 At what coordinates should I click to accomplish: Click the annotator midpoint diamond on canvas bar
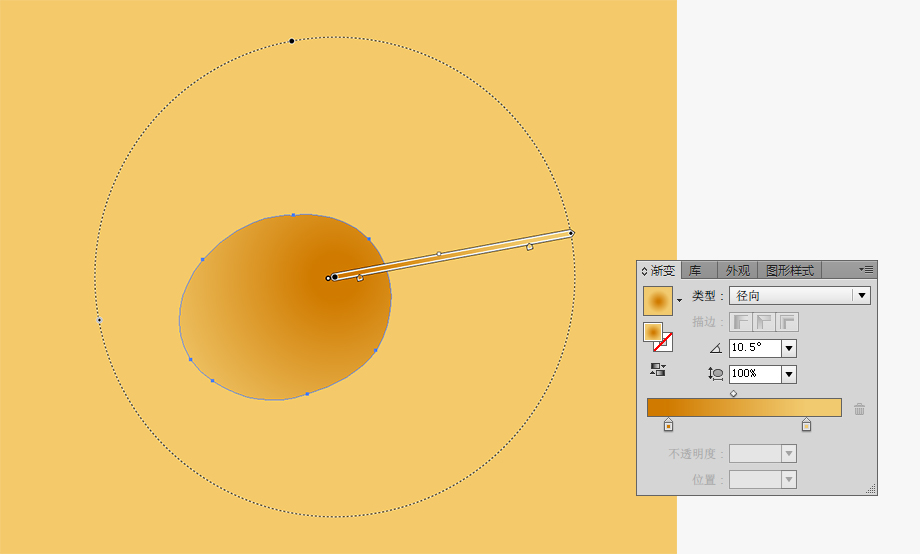click(x=439, y=254)
